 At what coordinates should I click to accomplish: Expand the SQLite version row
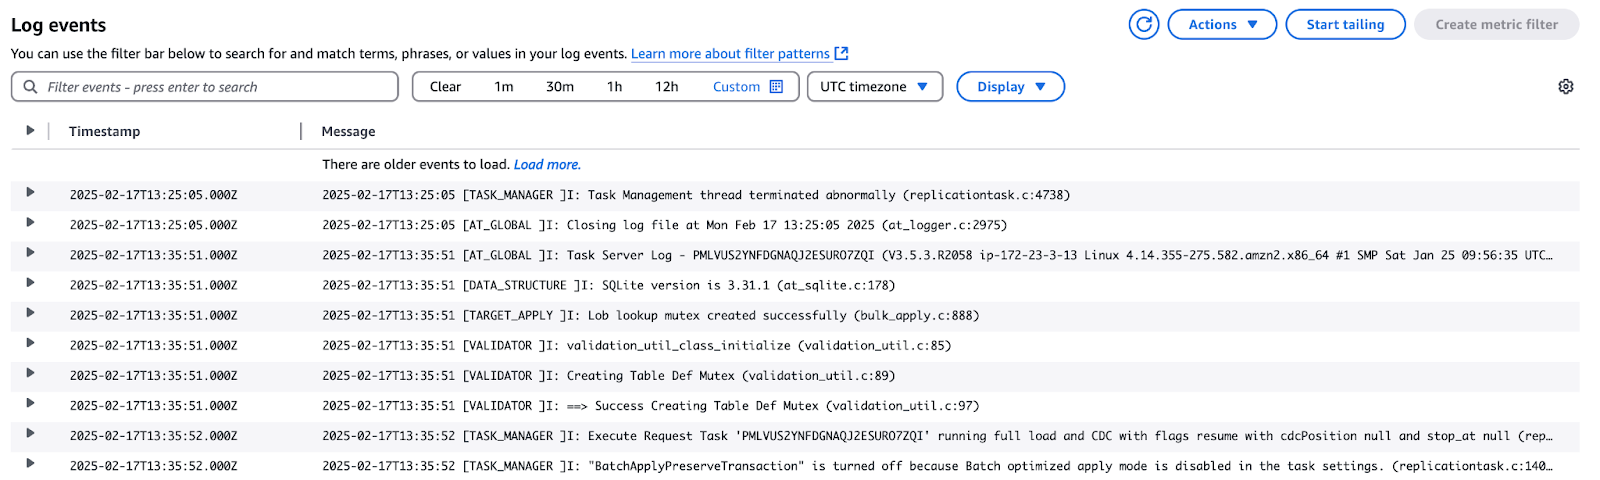tap(30, 282)
